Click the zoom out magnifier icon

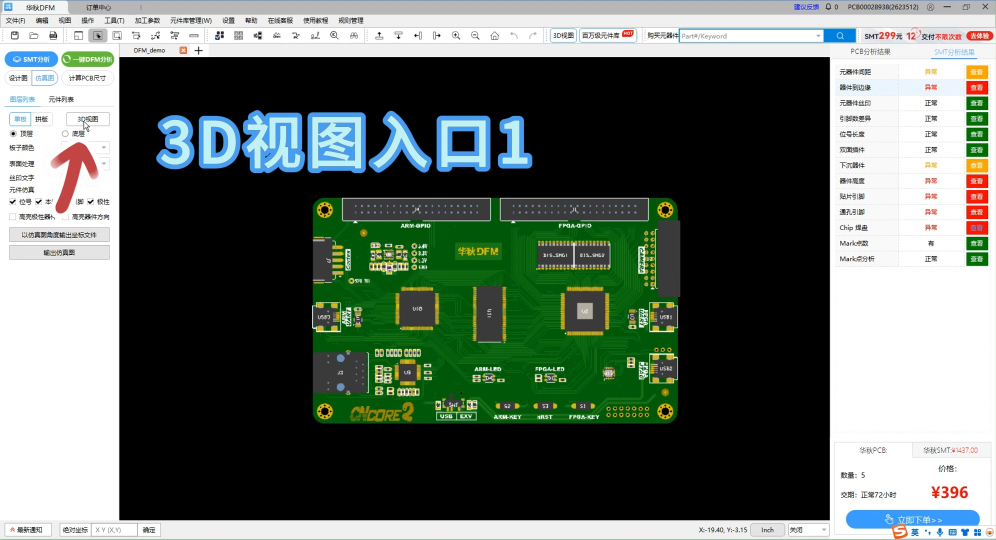[x=475, y=36]
